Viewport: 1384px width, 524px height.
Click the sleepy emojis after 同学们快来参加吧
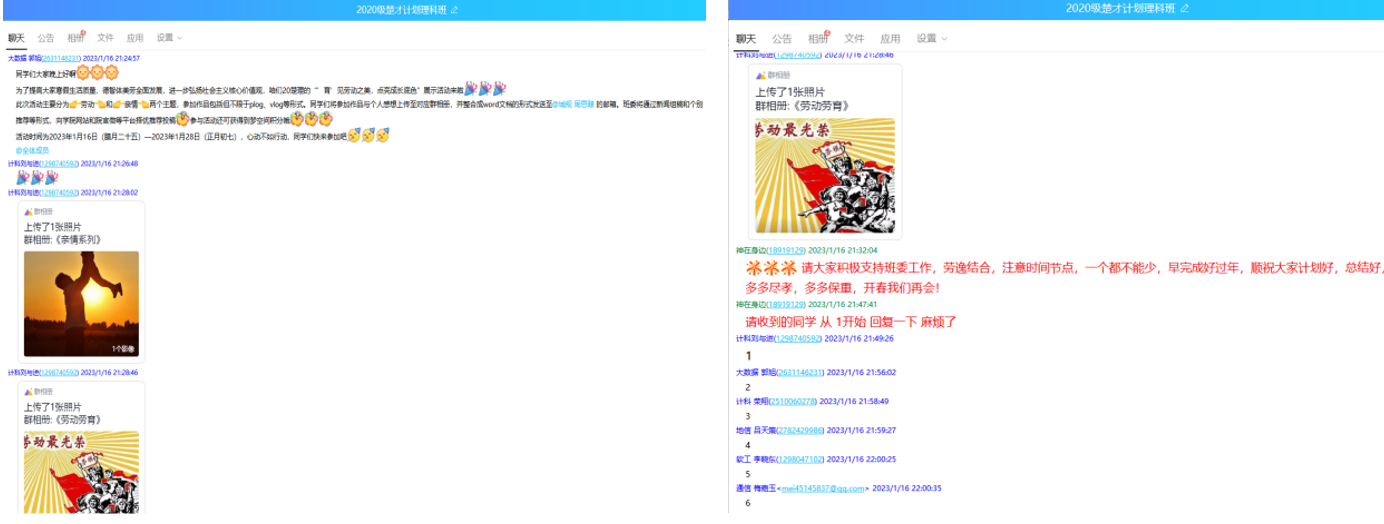[368, 135]
